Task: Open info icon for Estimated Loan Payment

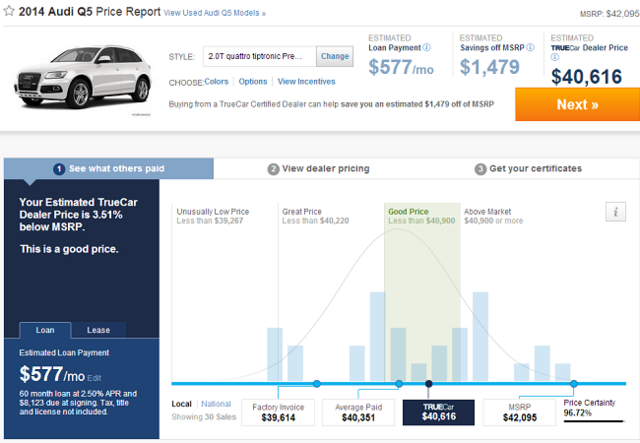Action: (x=427, y=47)
